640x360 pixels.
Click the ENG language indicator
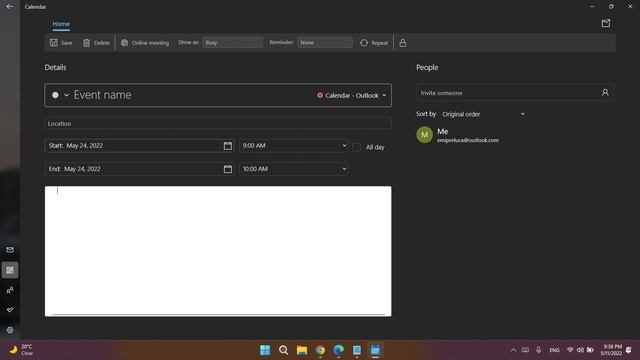coord(554,350)
